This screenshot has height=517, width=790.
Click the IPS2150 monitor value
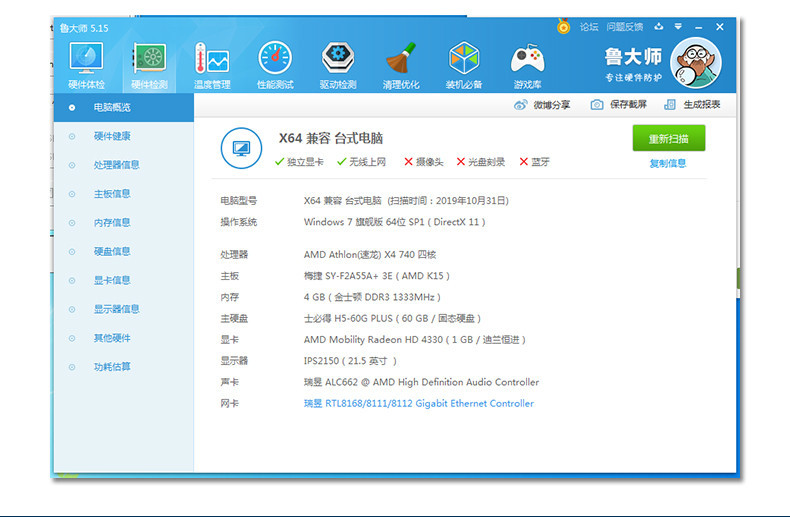point(350,361)
